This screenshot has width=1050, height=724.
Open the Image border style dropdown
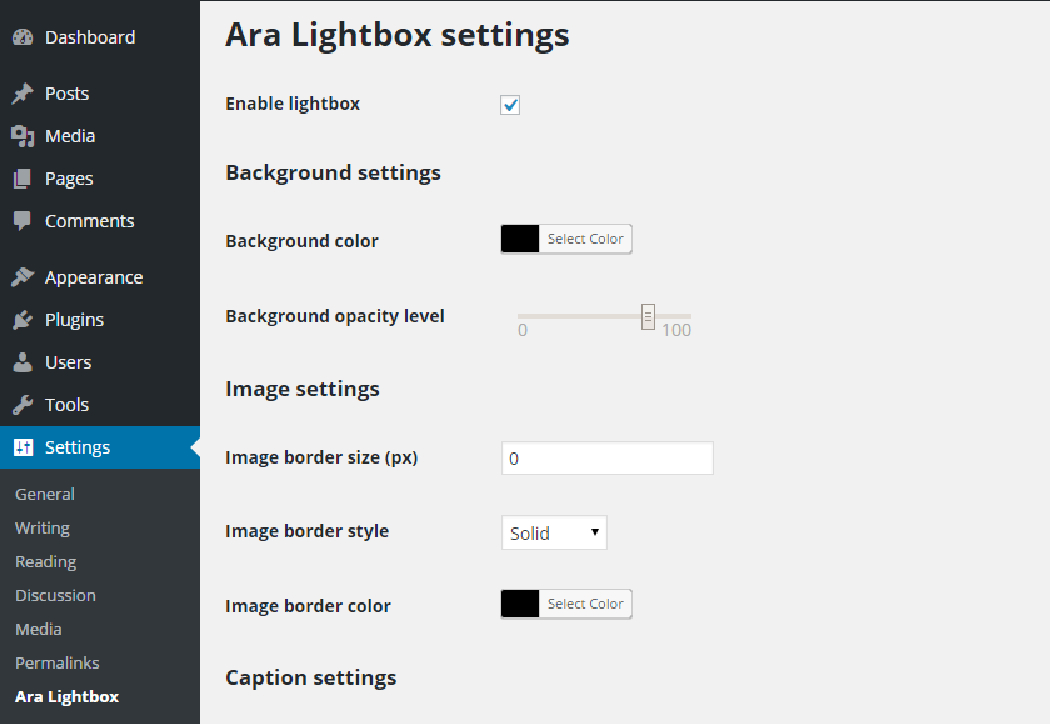(554, 533)
